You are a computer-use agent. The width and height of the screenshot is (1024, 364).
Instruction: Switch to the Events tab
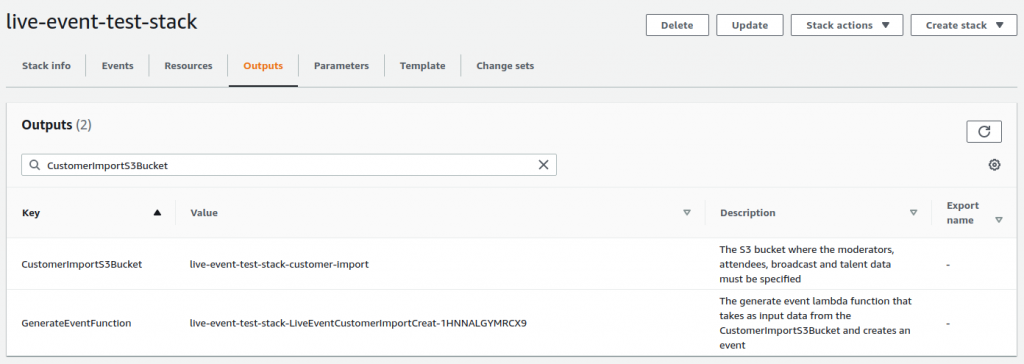118,66
